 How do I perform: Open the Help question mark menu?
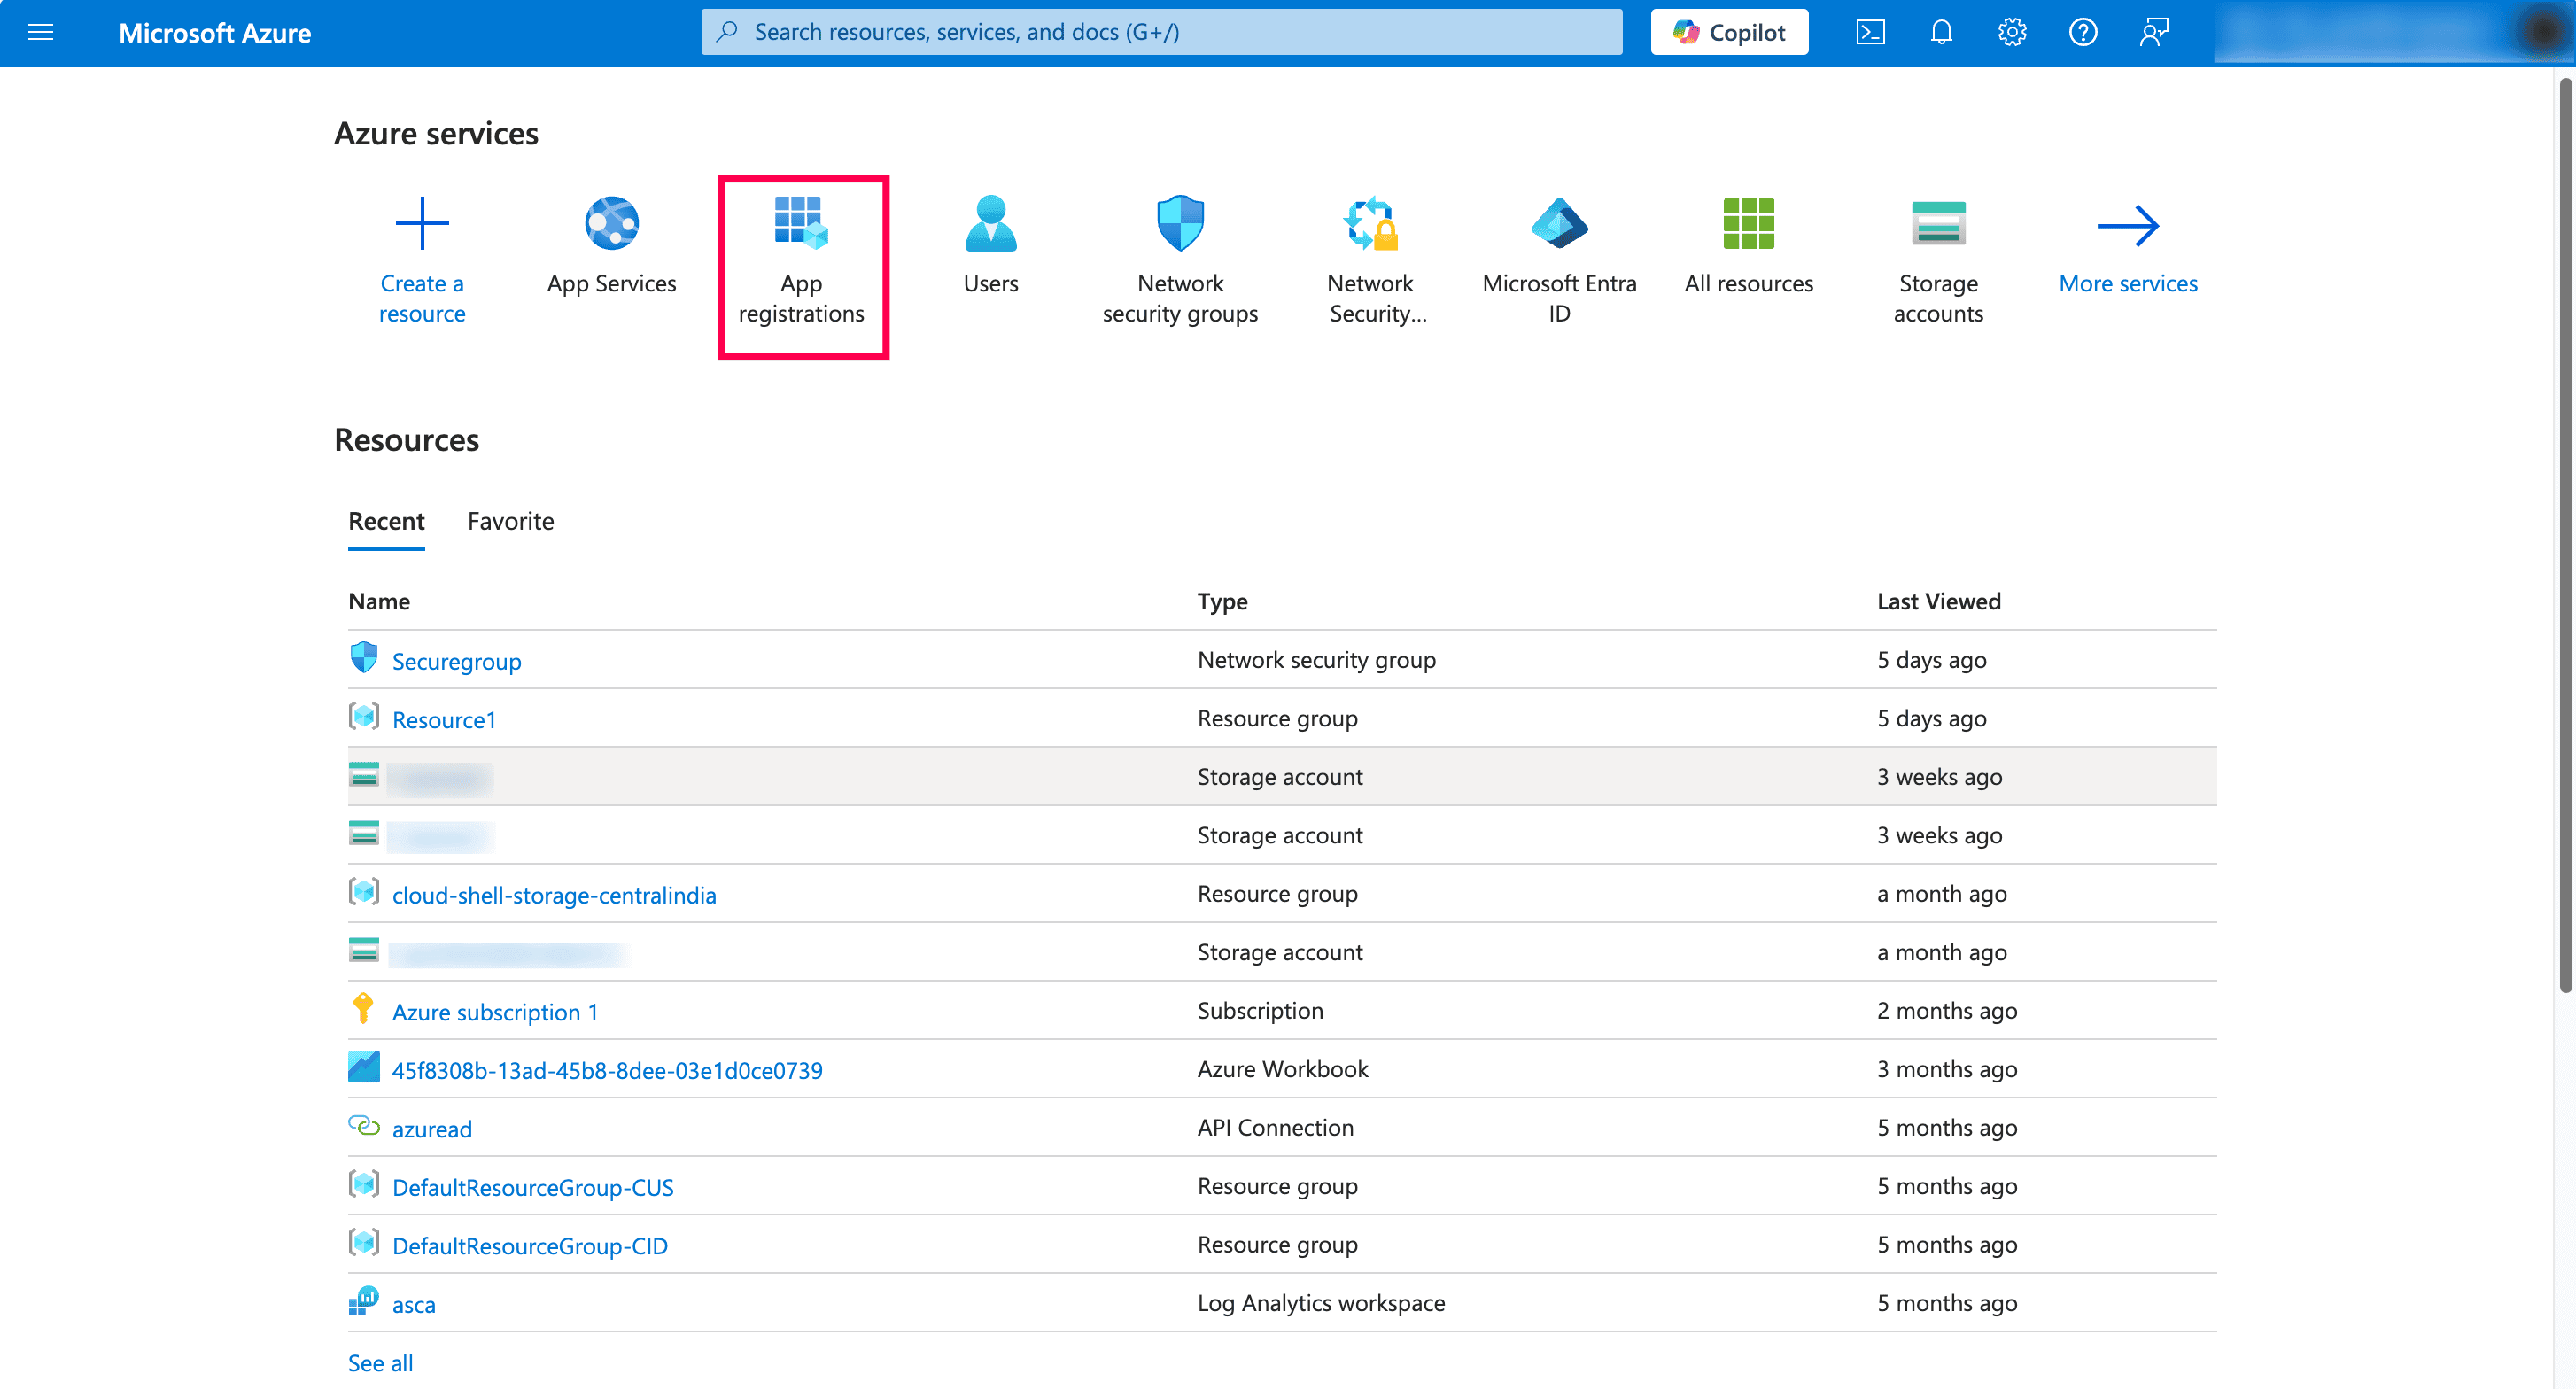2083,32
